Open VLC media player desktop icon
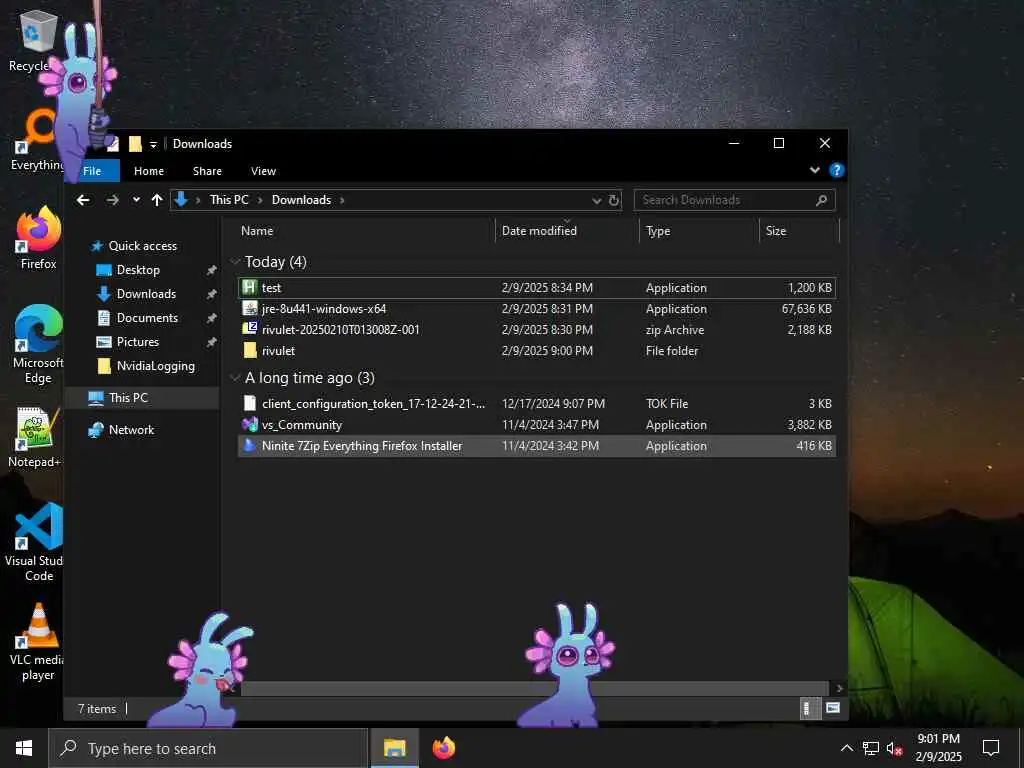 [38, 642]
